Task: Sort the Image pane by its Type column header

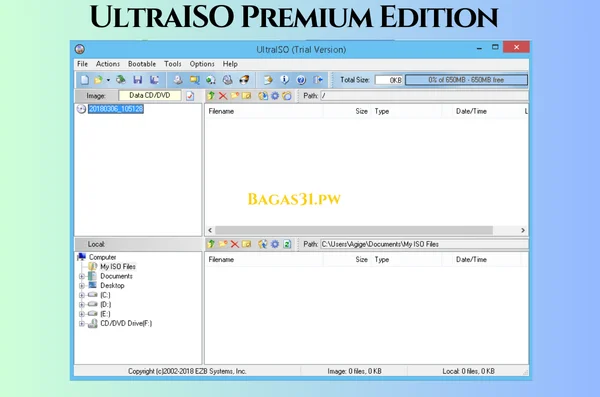Action: click(x=406, y=111)
